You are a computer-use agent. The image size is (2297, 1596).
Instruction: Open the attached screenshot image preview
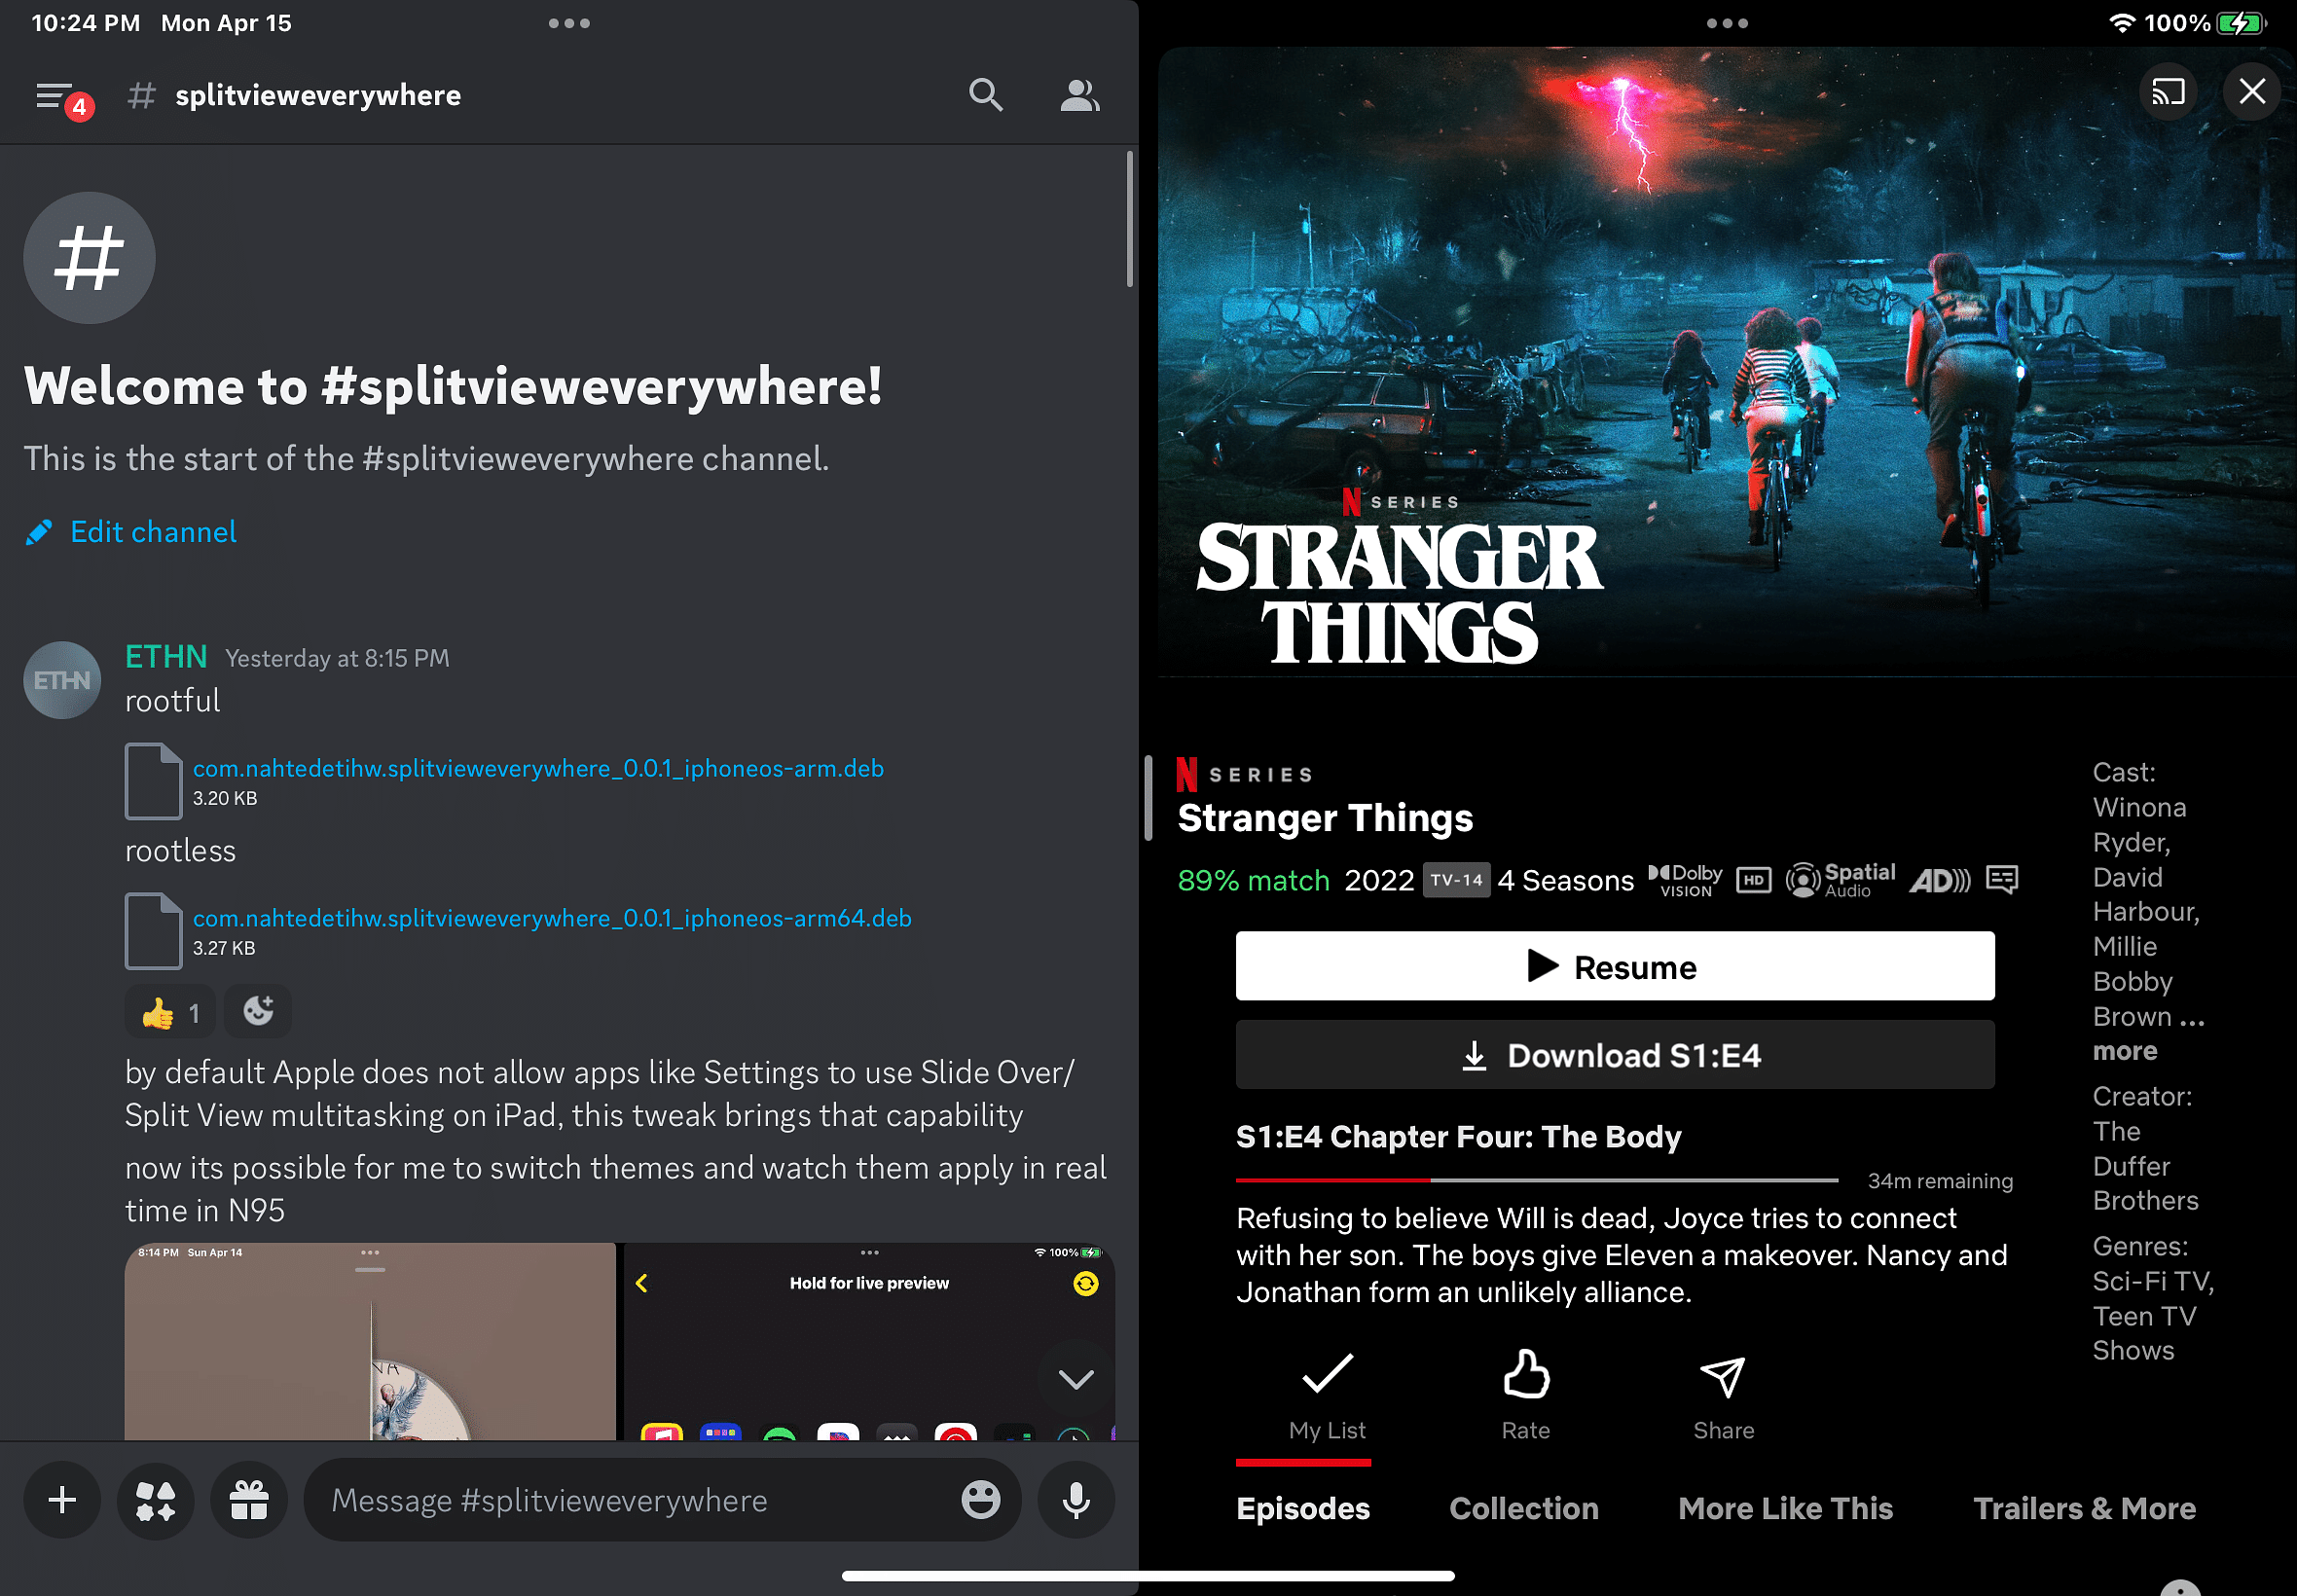point(619,1341)
